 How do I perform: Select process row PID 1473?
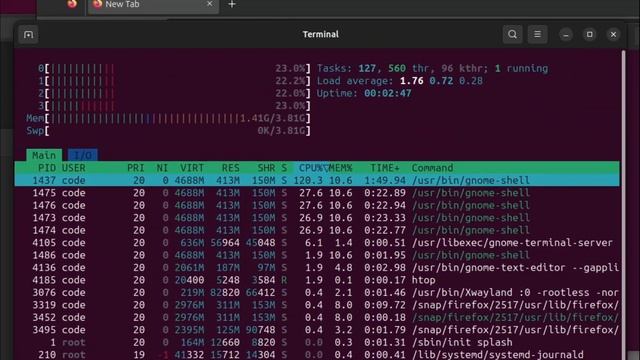click(x=317, y=218)
